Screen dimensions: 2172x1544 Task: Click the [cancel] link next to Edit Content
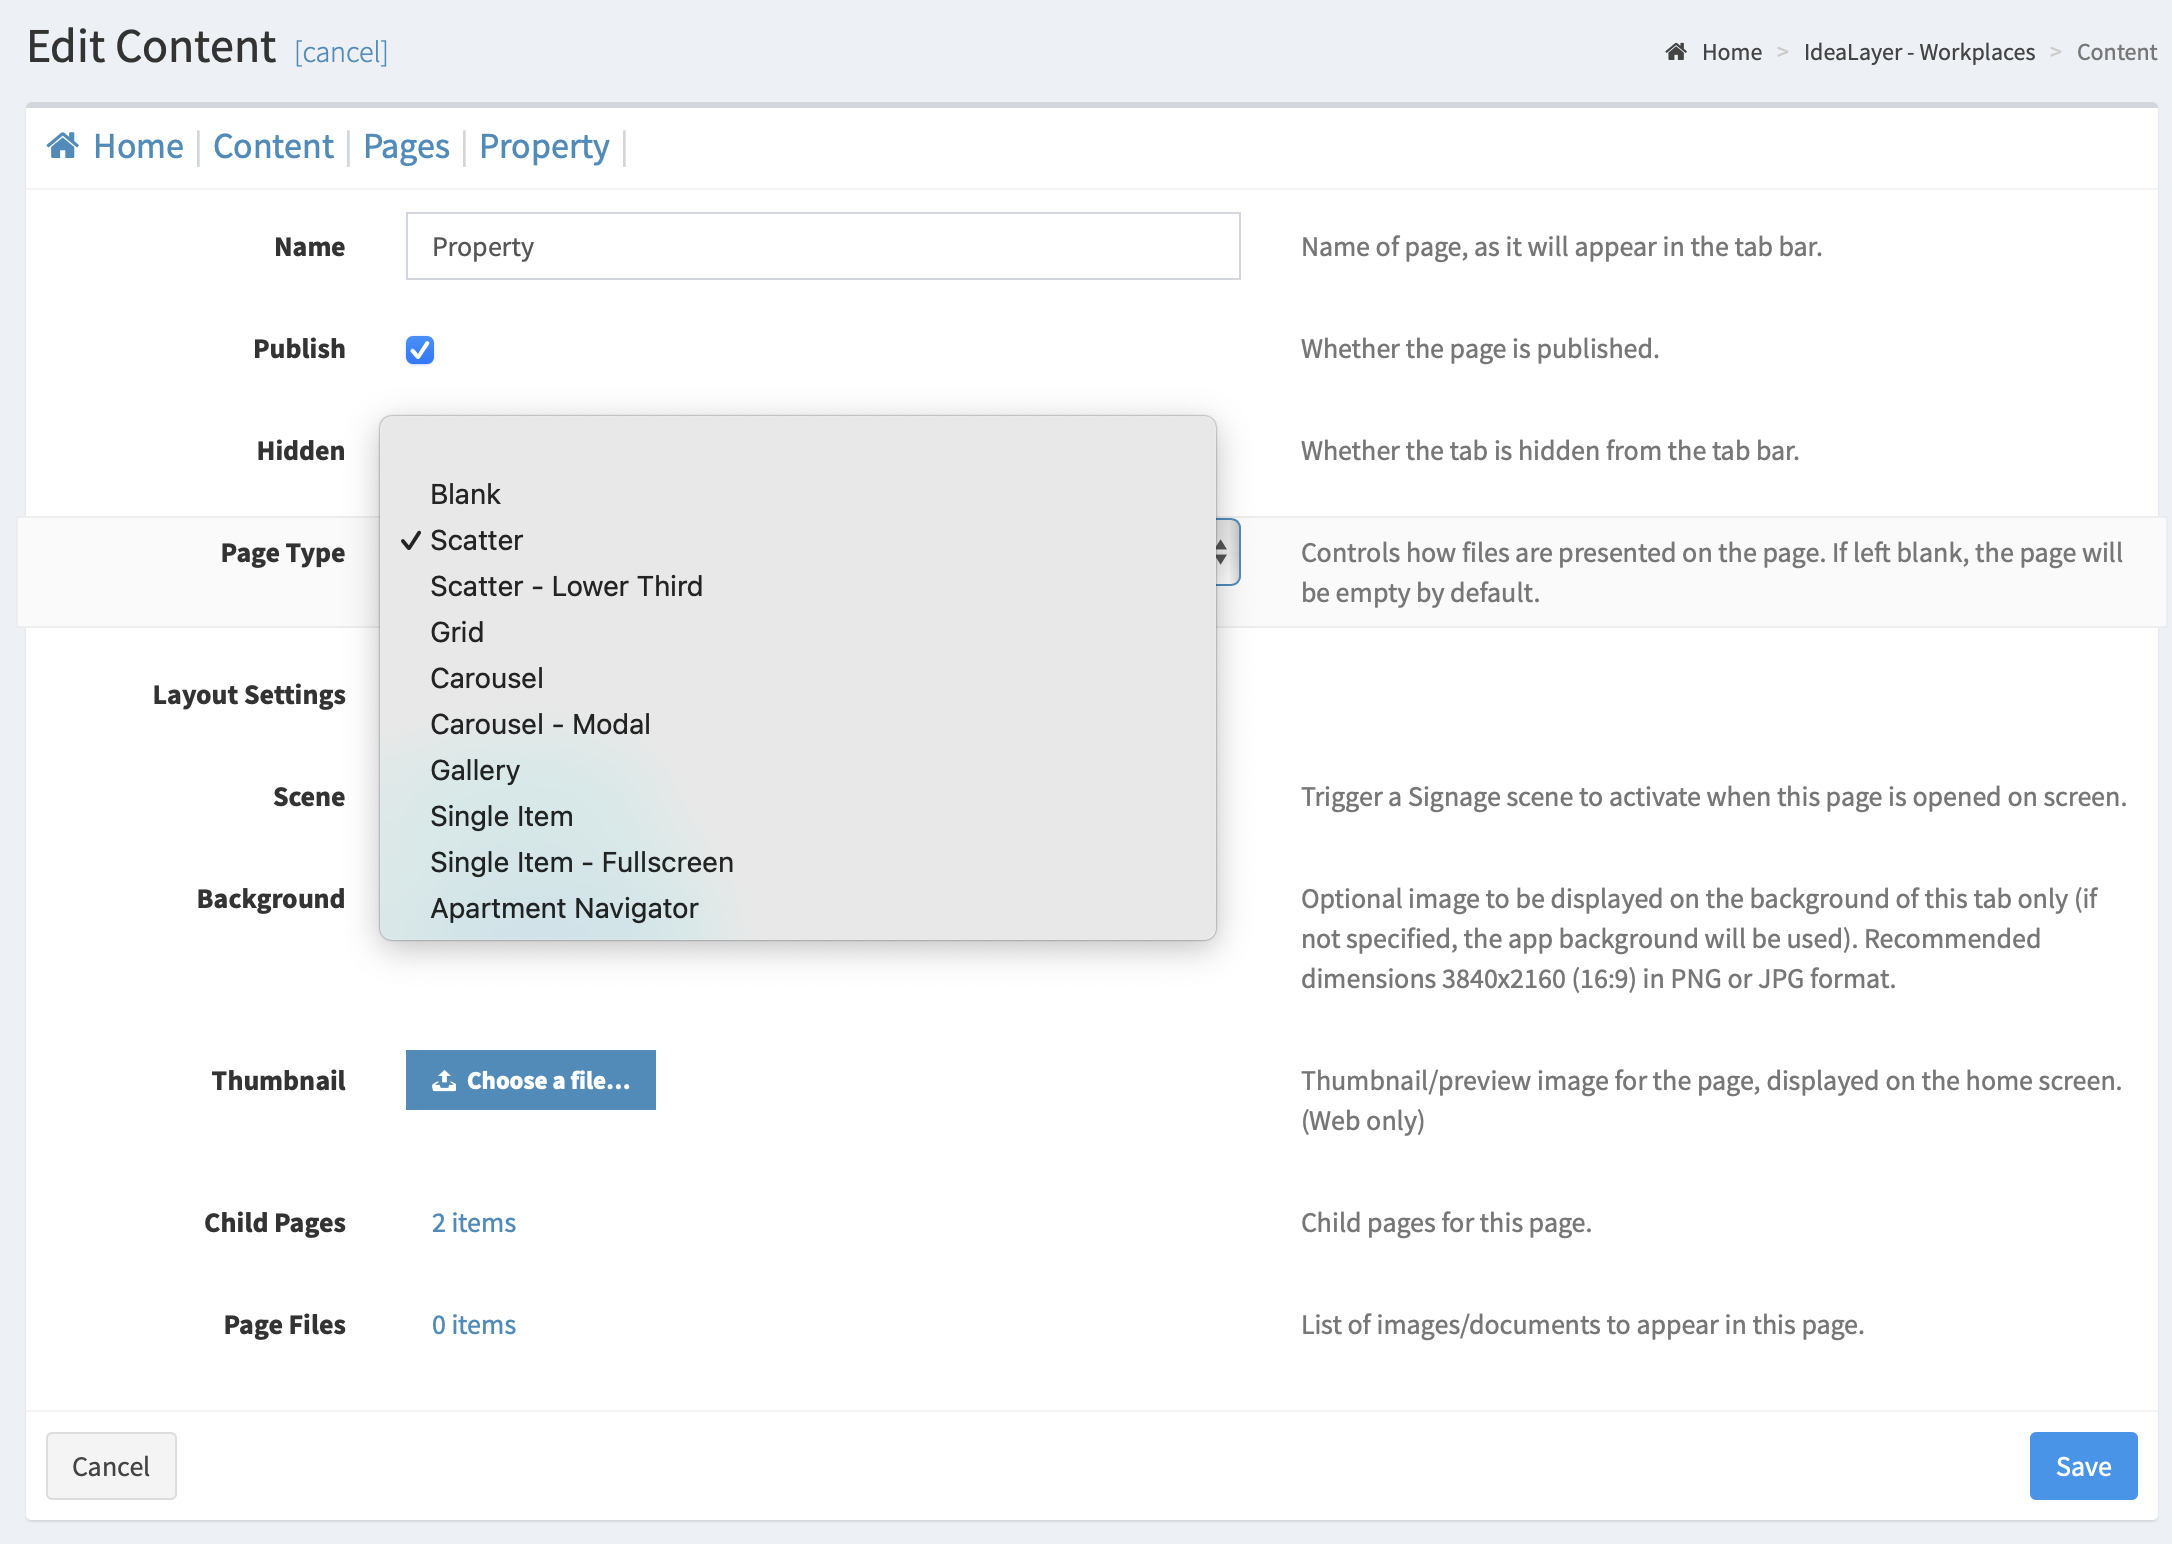340,51
